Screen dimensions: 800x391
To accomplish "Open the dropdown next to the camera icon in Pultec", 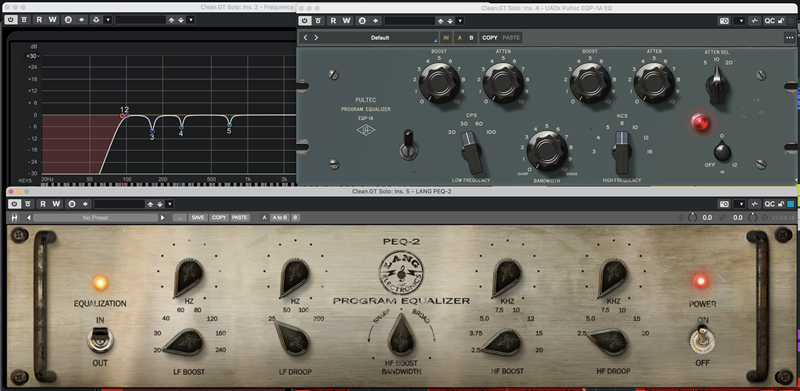I will [740, 21].
